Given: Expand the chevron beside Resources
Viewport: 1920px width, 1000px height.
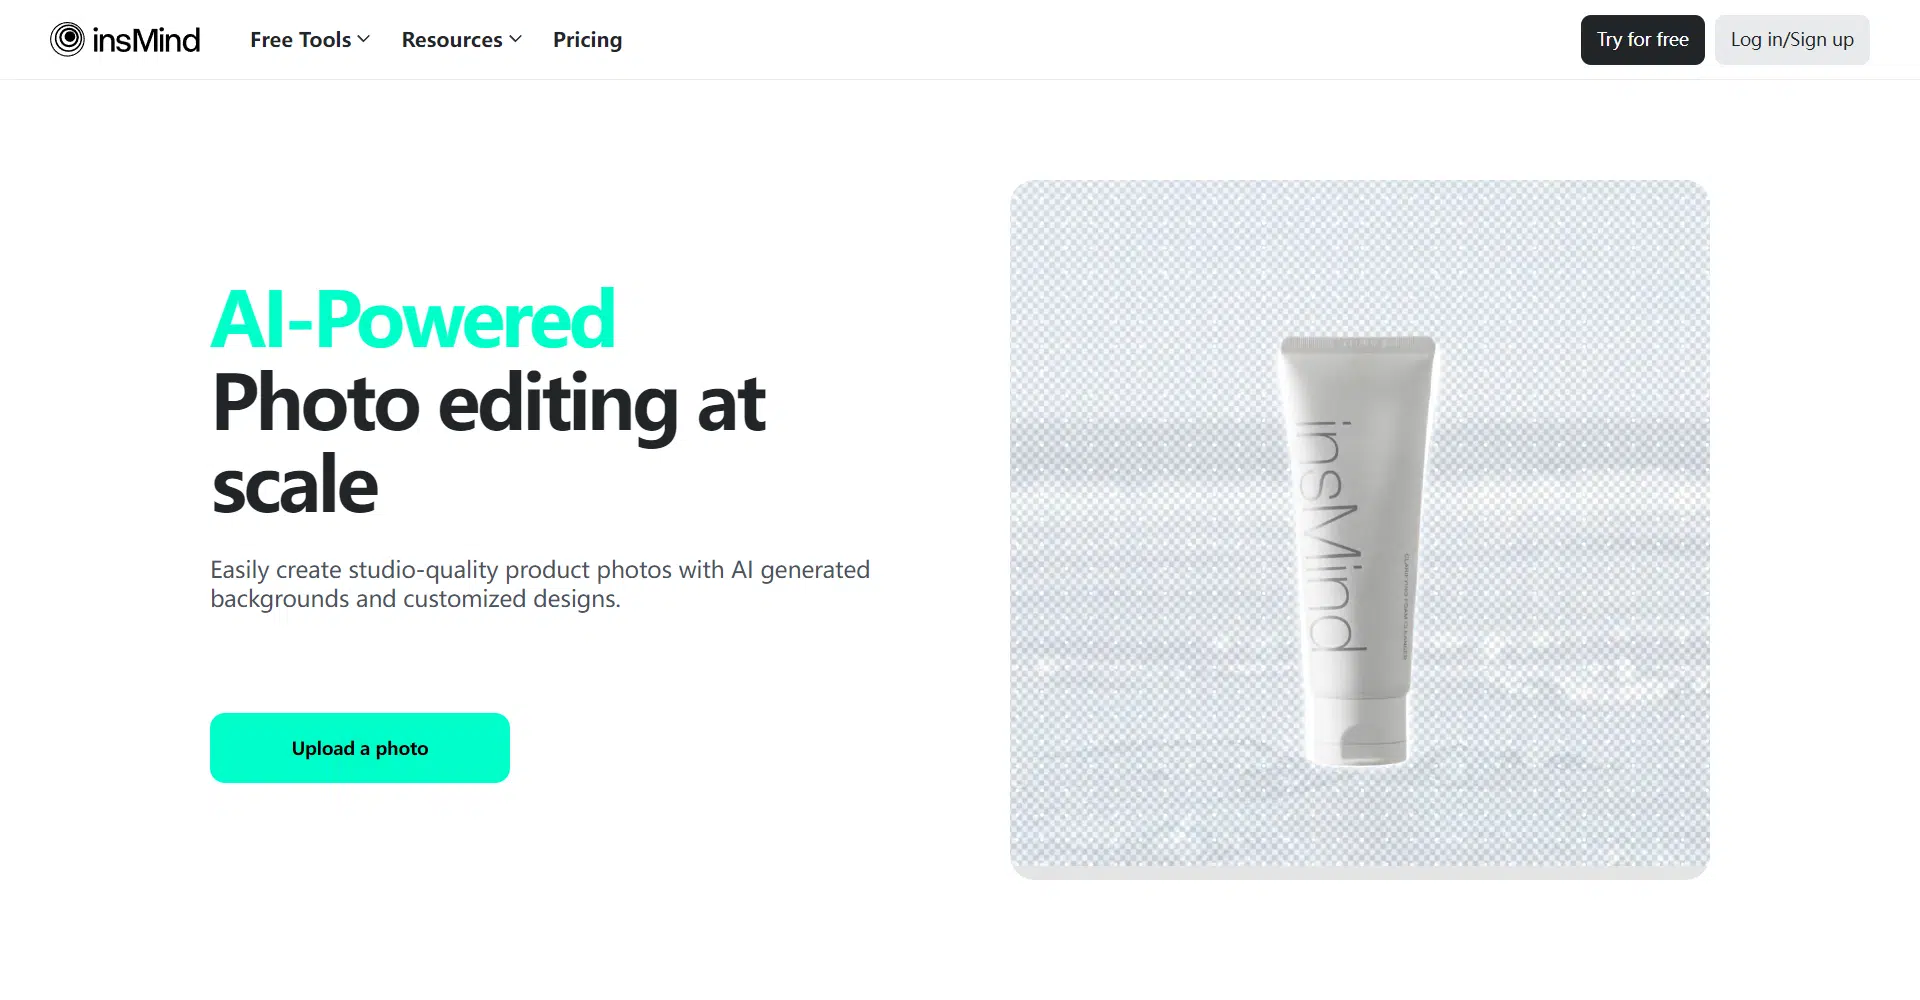Looking at the screenshot, I should pos(516,40).
